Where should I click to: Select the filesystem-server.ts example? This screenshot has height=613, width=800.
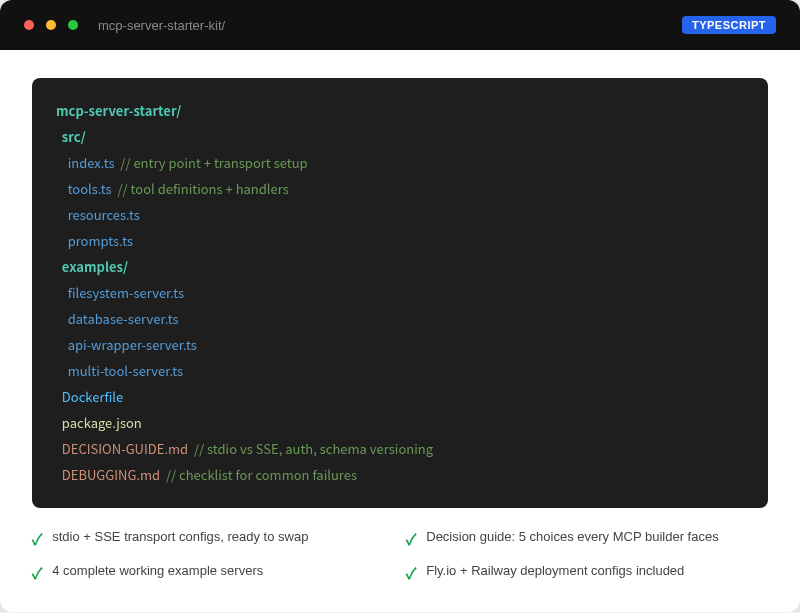point(126,293)
